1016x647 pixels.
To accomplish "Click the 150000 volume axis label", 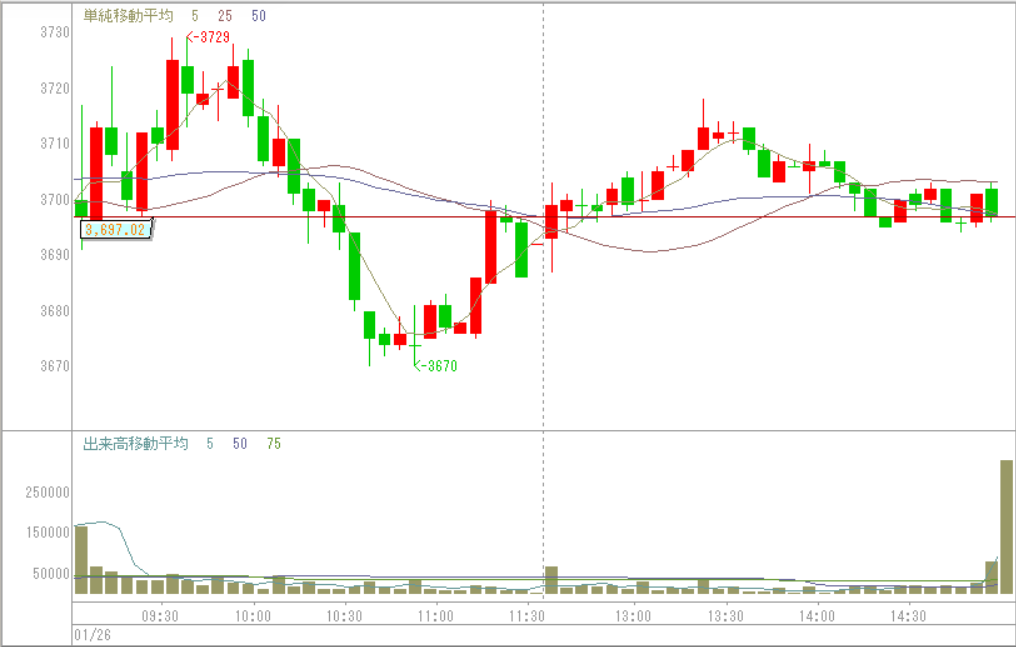I will [x=48, y=532].
